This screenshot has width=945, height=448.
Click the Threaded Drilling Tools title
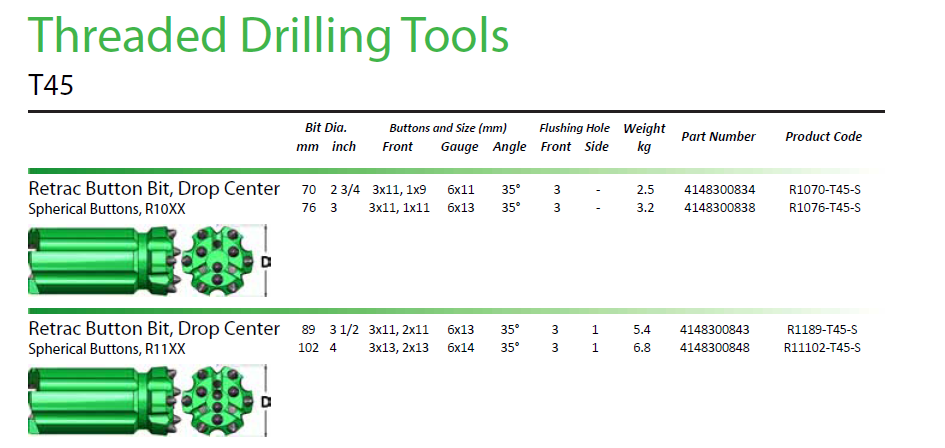click(268, 37)
